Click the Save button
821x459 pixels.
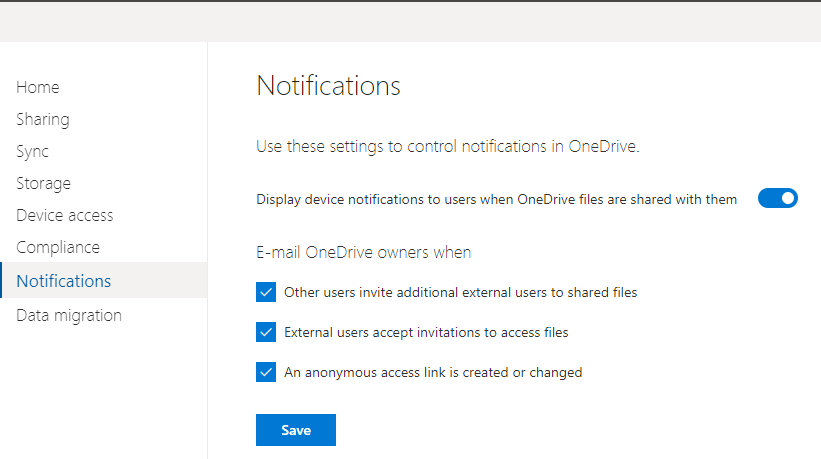tap(296, 430)
